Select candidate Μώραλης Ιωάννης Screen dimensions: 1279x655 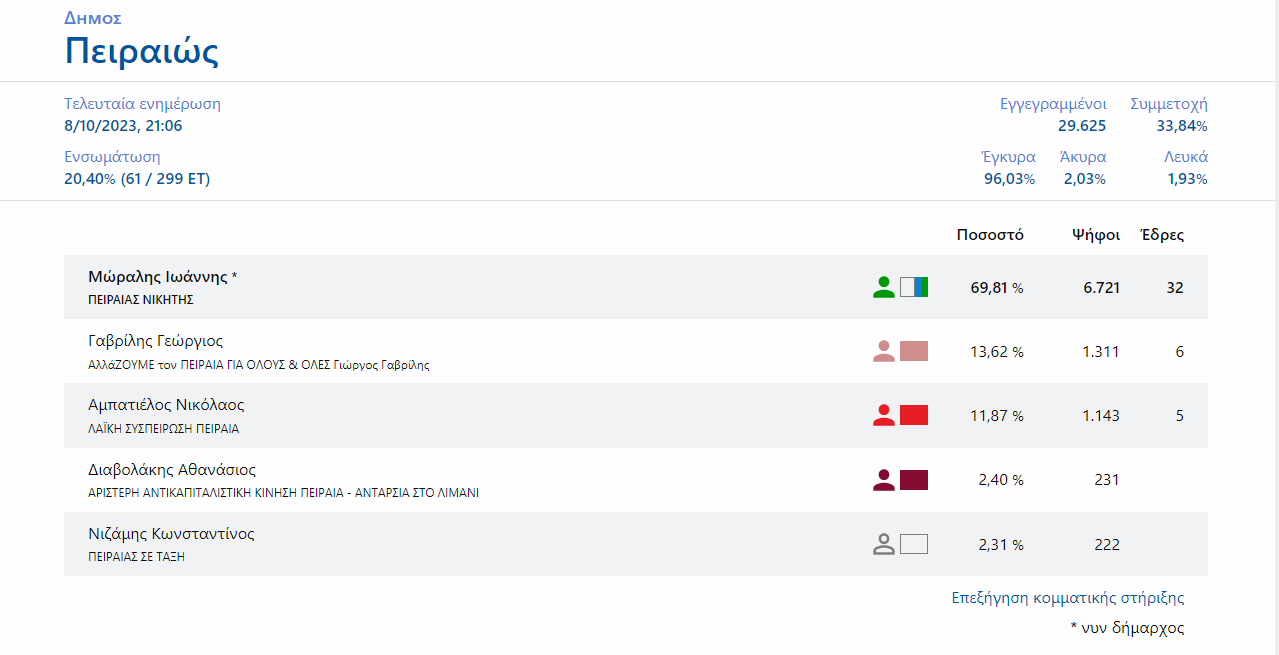pos(158,277)
